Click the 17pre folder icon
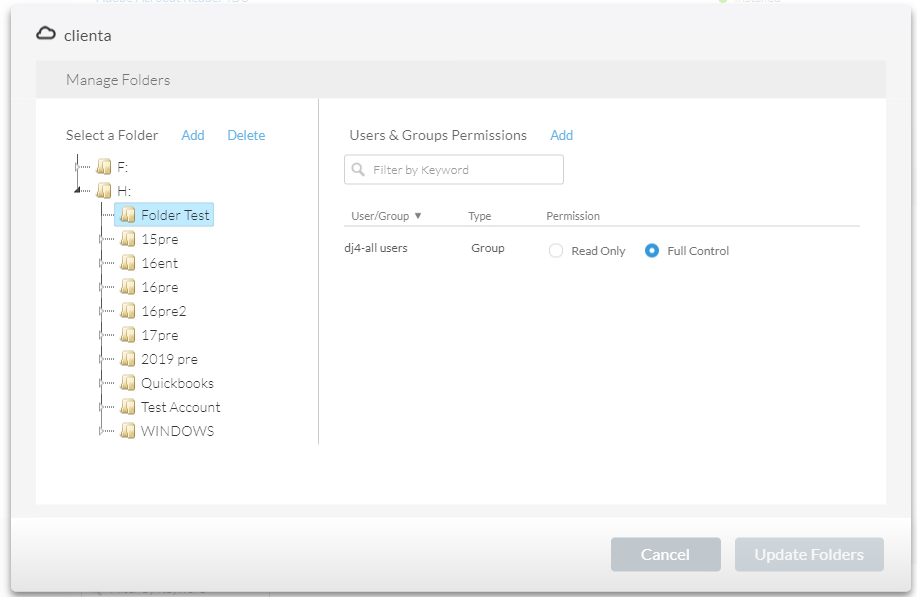Viewport: 917px width, 597px height. pyautogui.click(x=127, y=335)
